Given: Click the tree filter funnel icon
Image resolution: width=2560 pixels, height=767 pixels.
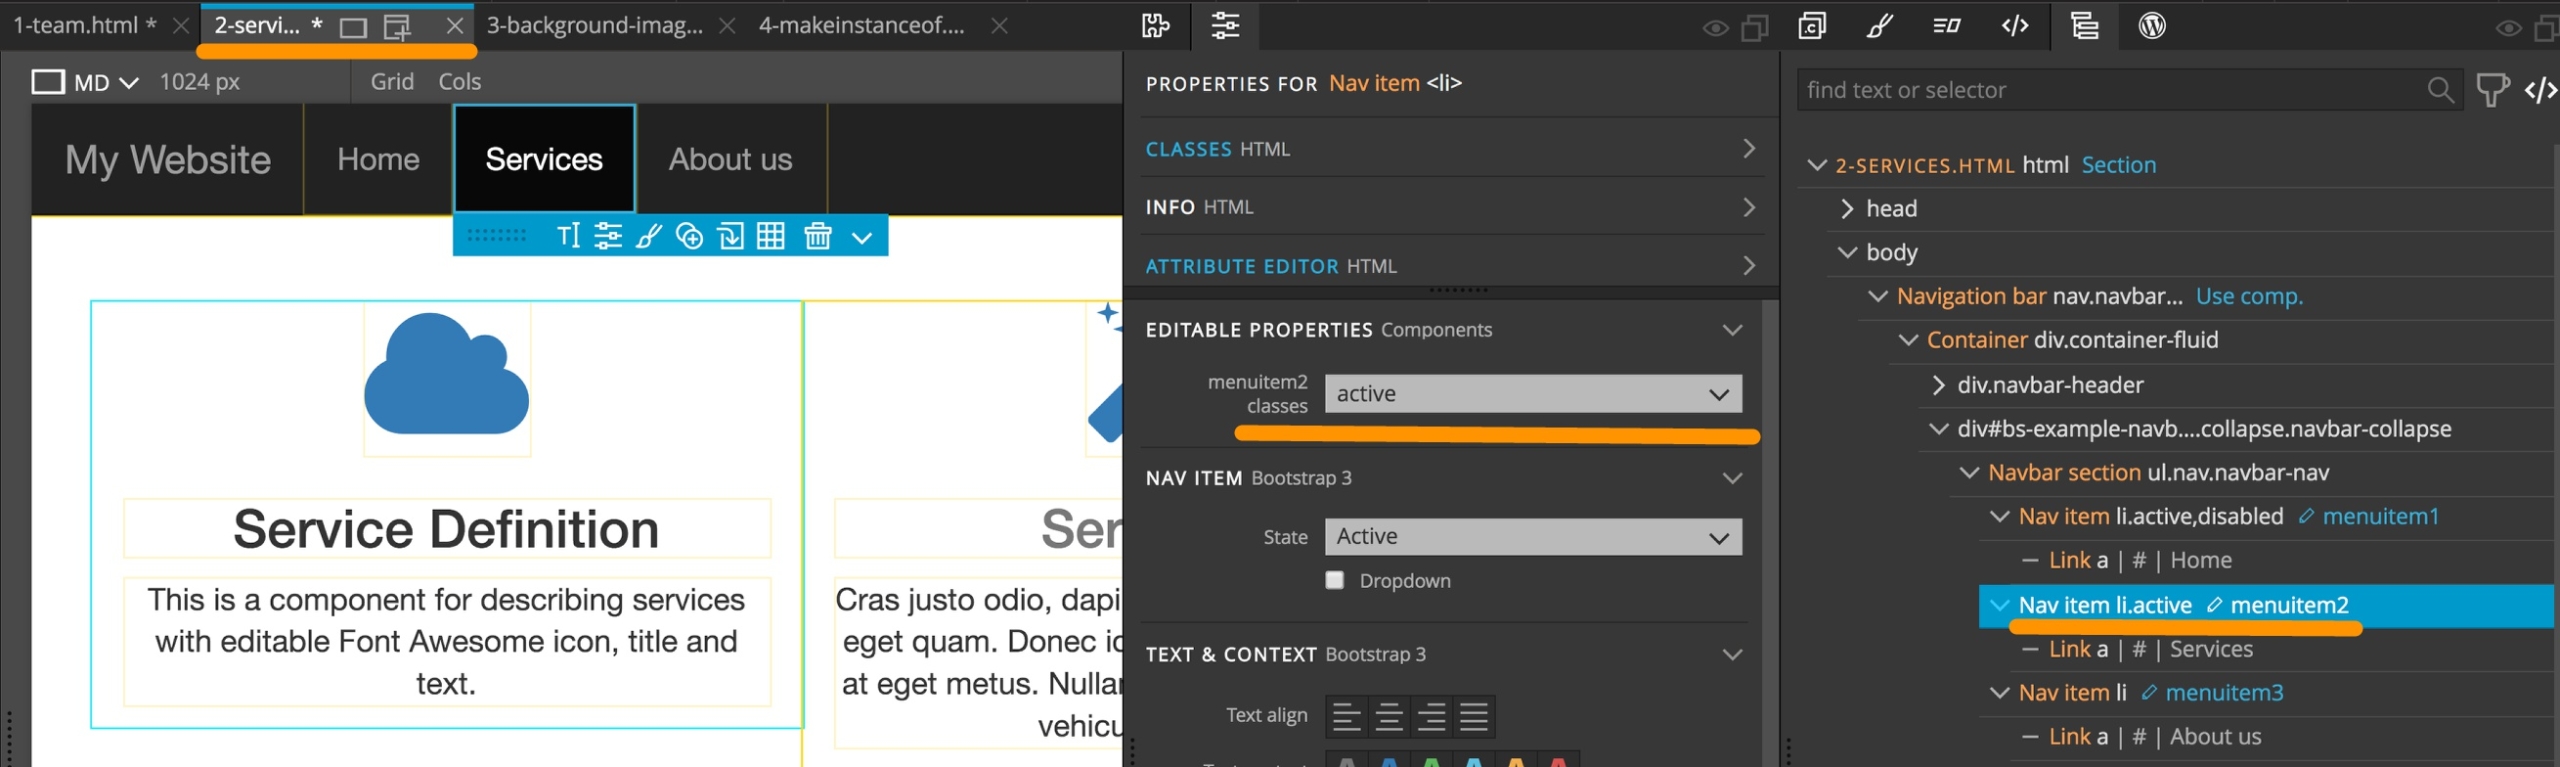Looking at the screenshot, I should (2492, 90).
